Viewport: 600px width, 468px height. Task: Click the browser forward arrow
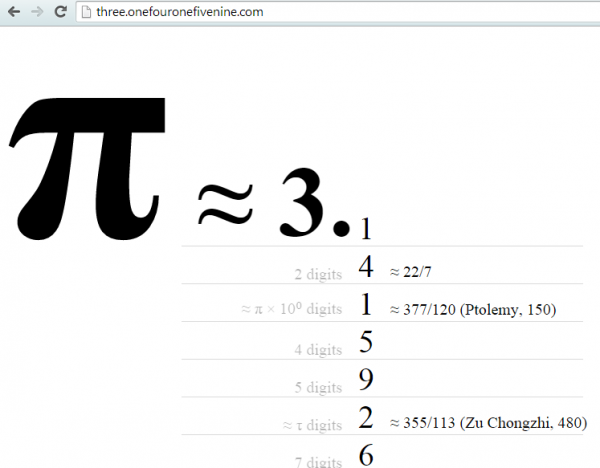(x=37, y=13)
